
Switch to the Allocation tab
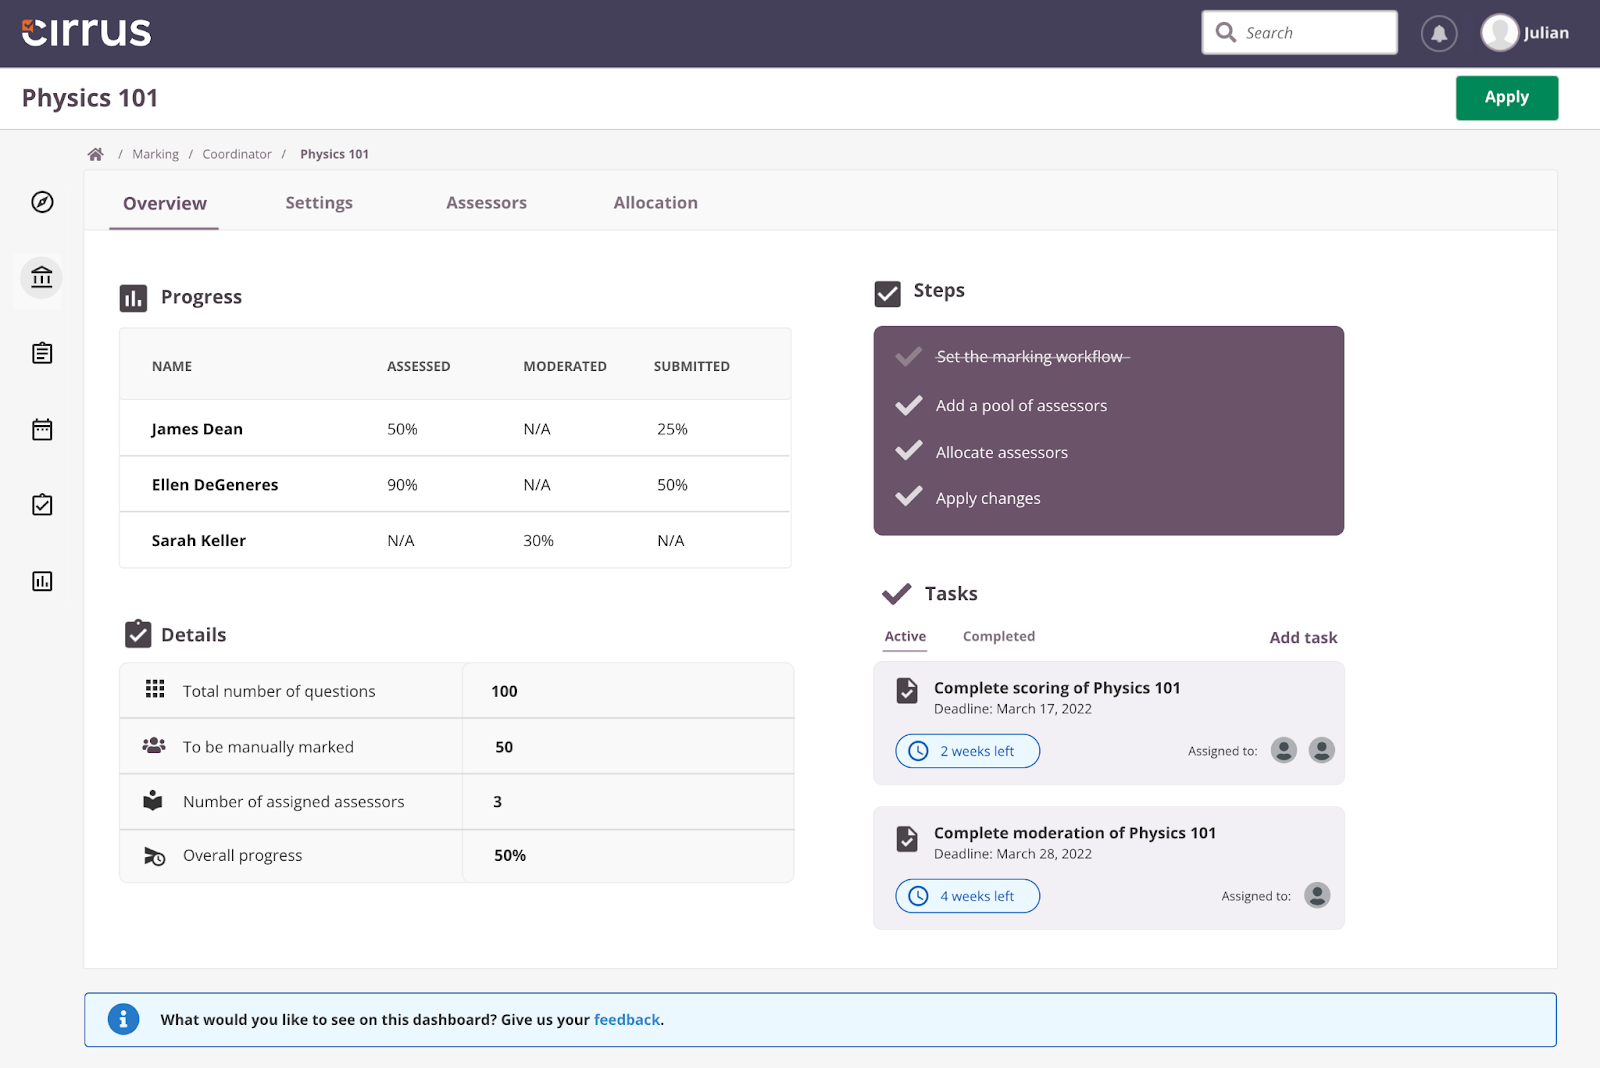coord(655,203)
